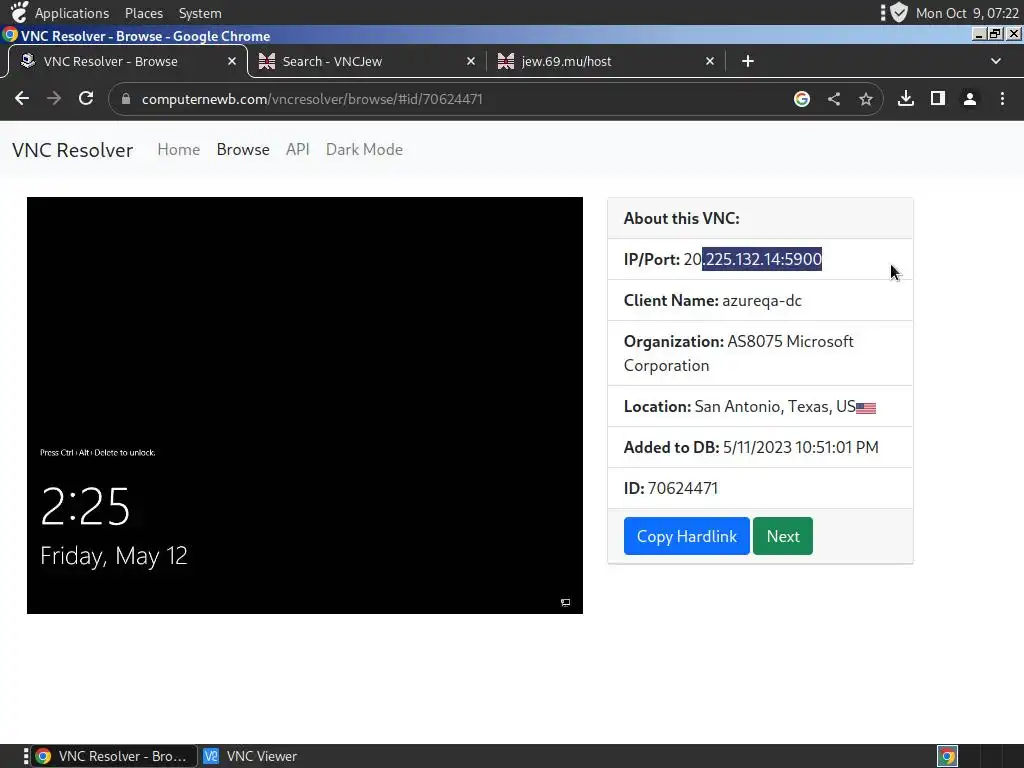Click the clock Mon Oct 9, 07:22
1024x768 pixels.
pyautogui.click(x=967, y=13)
